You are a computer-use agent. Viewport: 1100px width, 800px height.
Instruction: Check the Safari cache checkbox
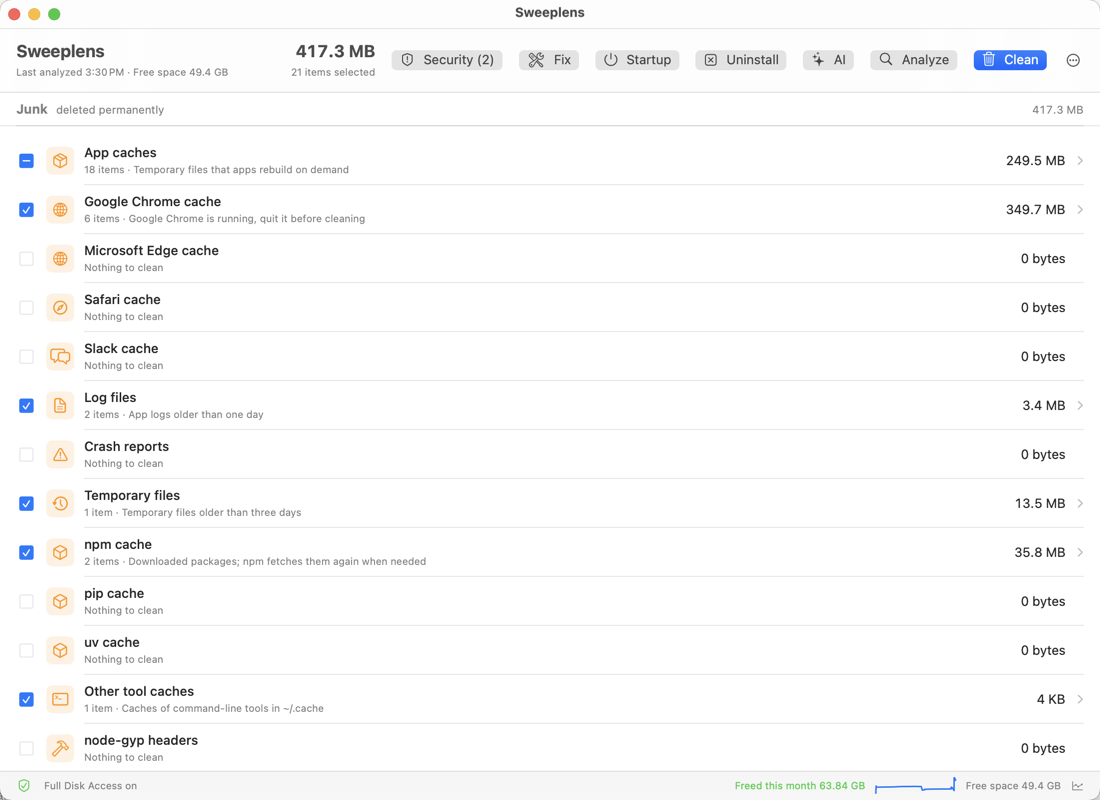tap(26, 307)
